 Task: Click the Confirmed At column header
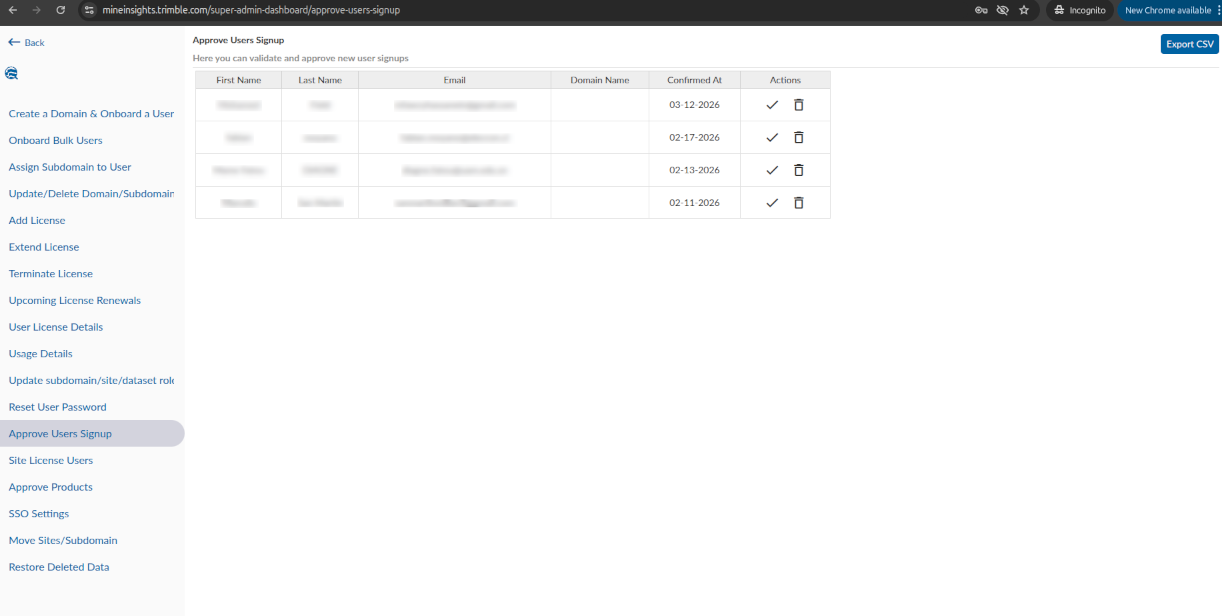coord(694,80)
